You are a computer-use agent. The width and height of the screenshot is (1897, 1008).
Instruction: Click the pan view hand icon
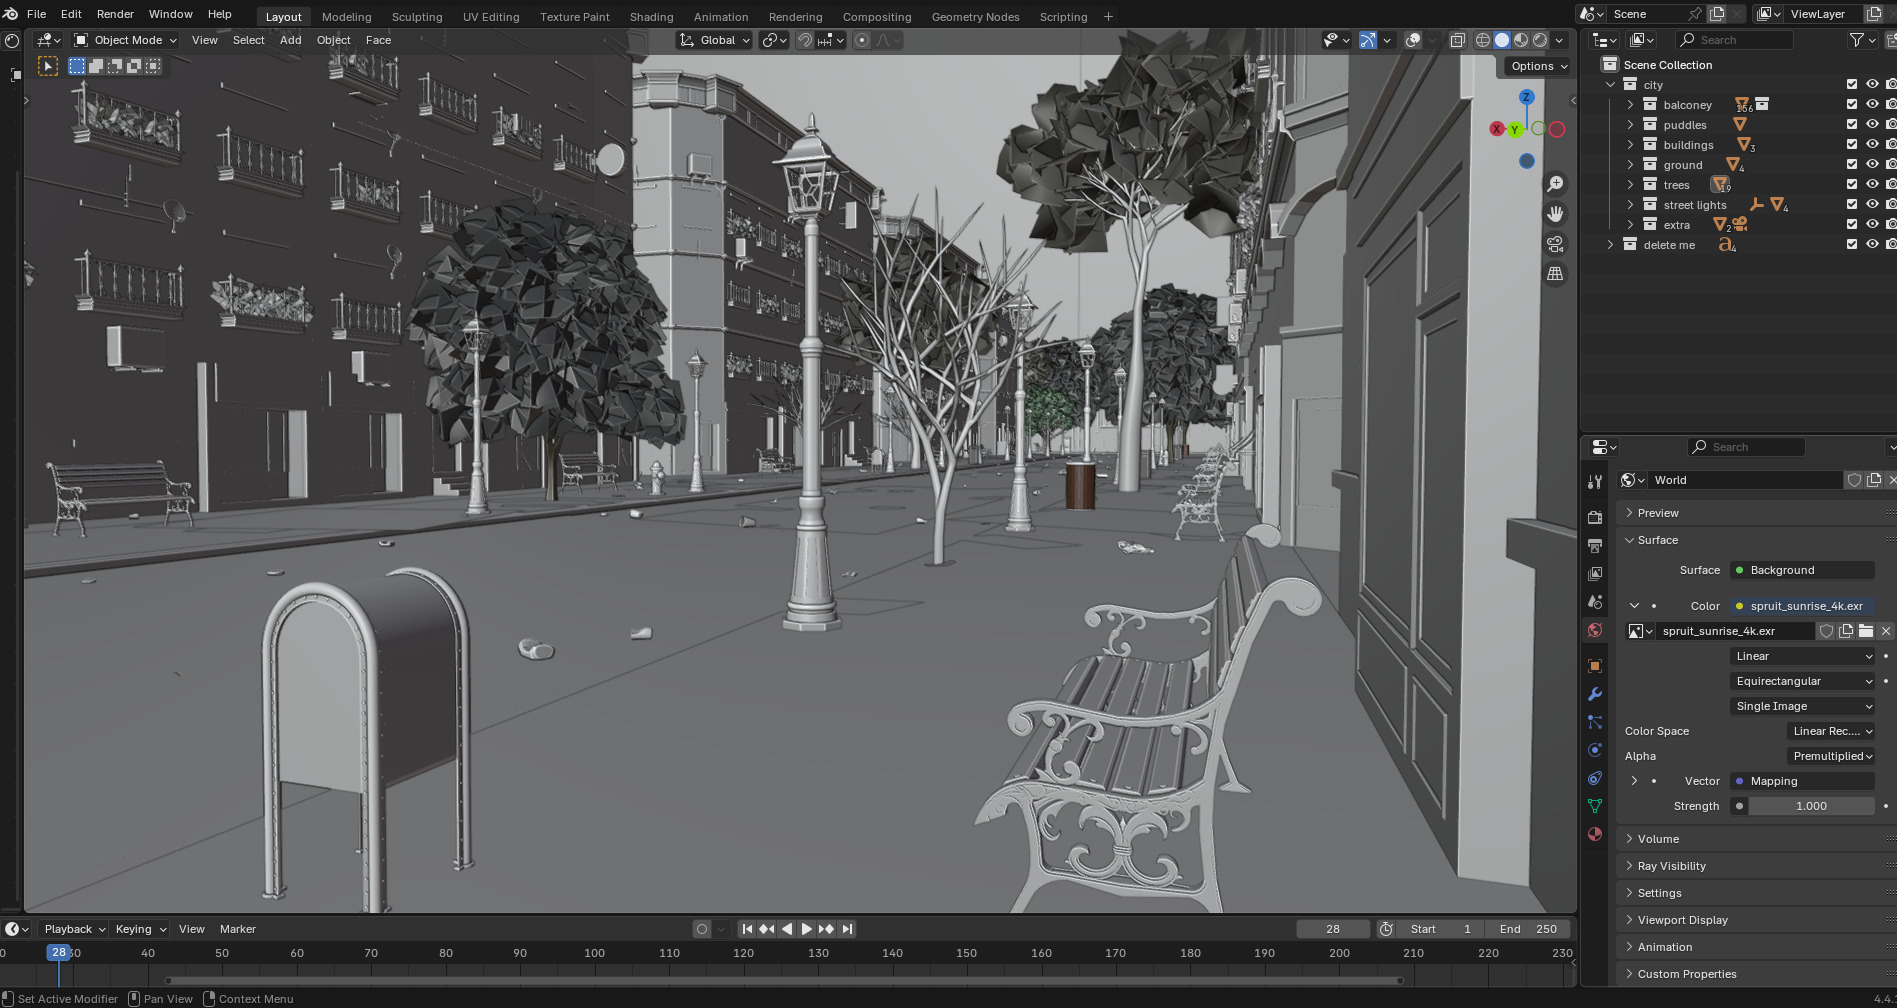pyautogui.click(x=1555, y=214)
